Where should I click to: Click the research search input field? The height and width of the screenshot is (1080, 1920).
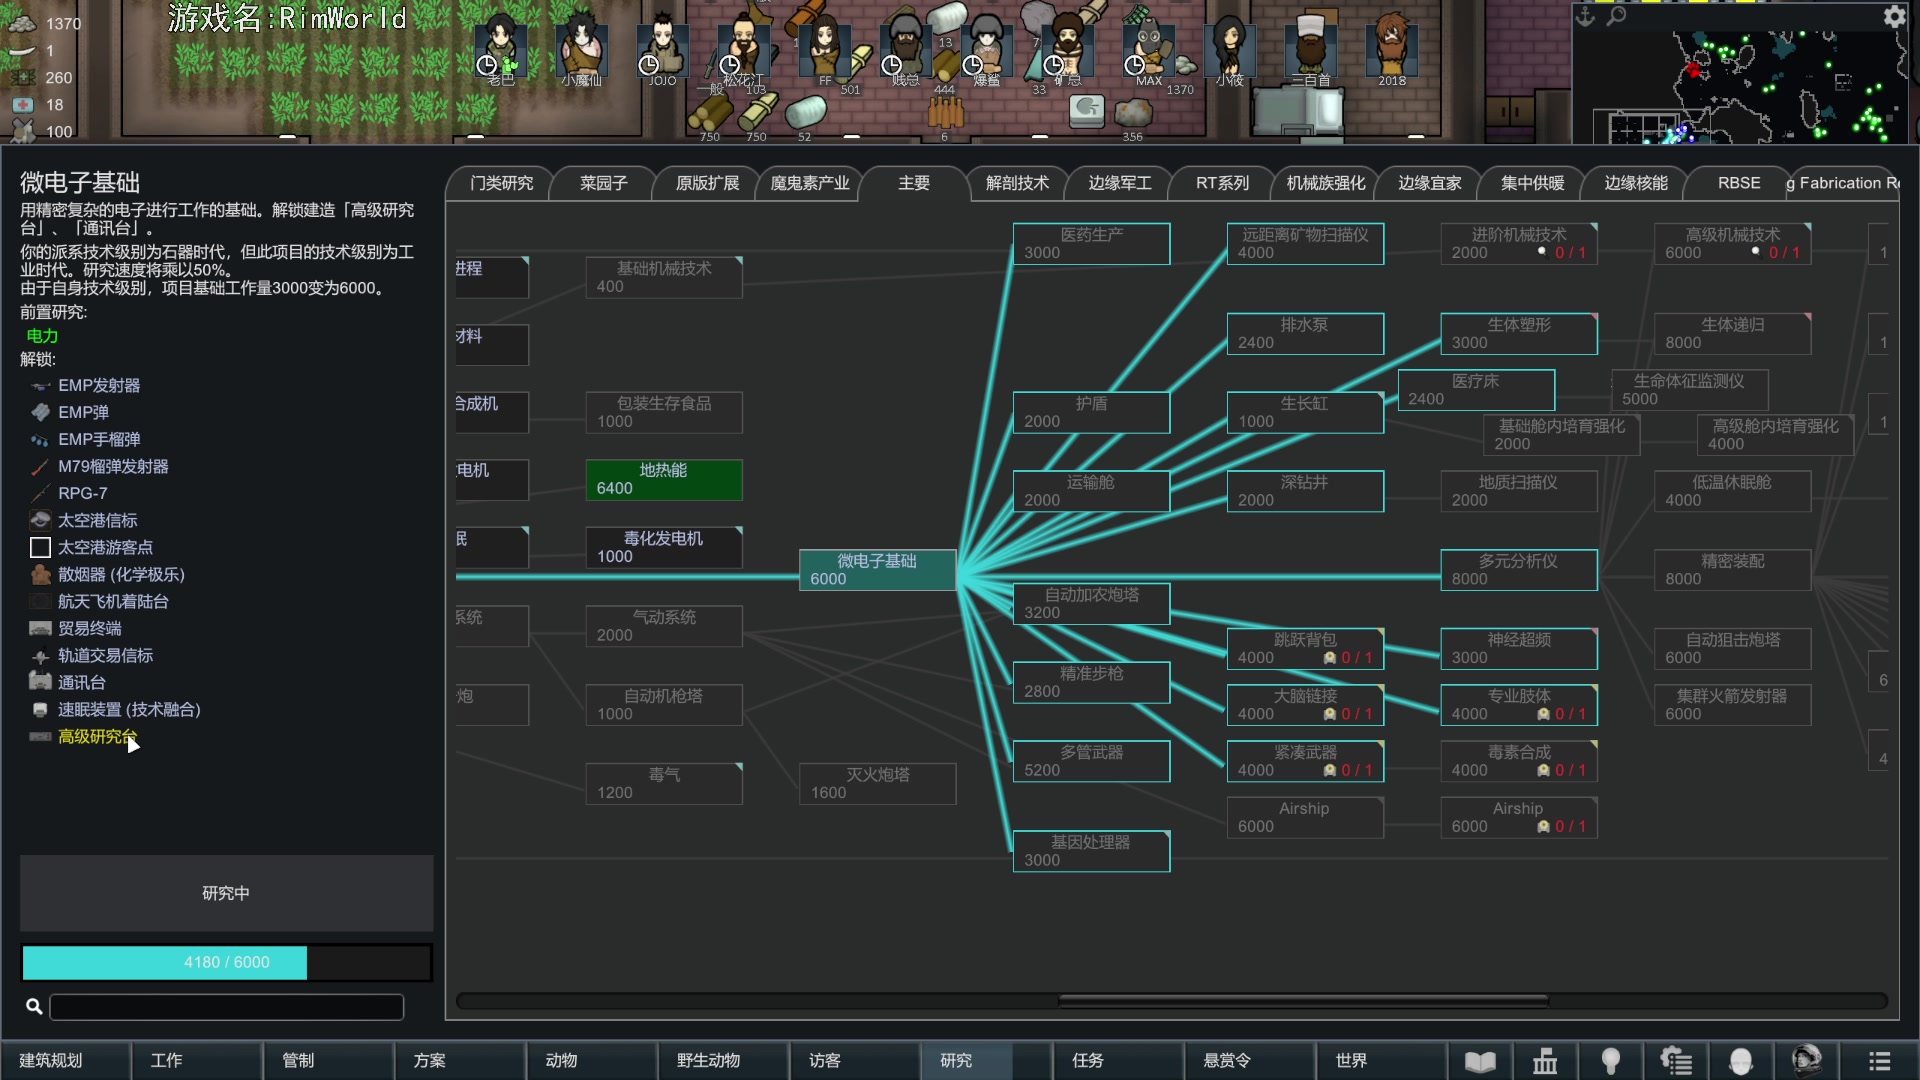[227, 1007]
